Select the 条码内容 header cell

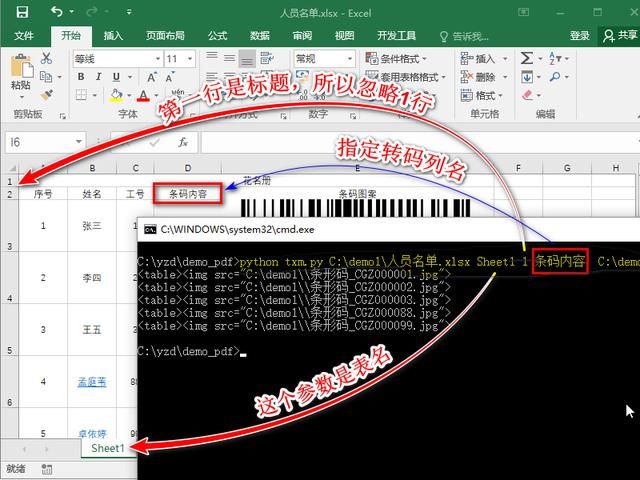coord(188,194)
